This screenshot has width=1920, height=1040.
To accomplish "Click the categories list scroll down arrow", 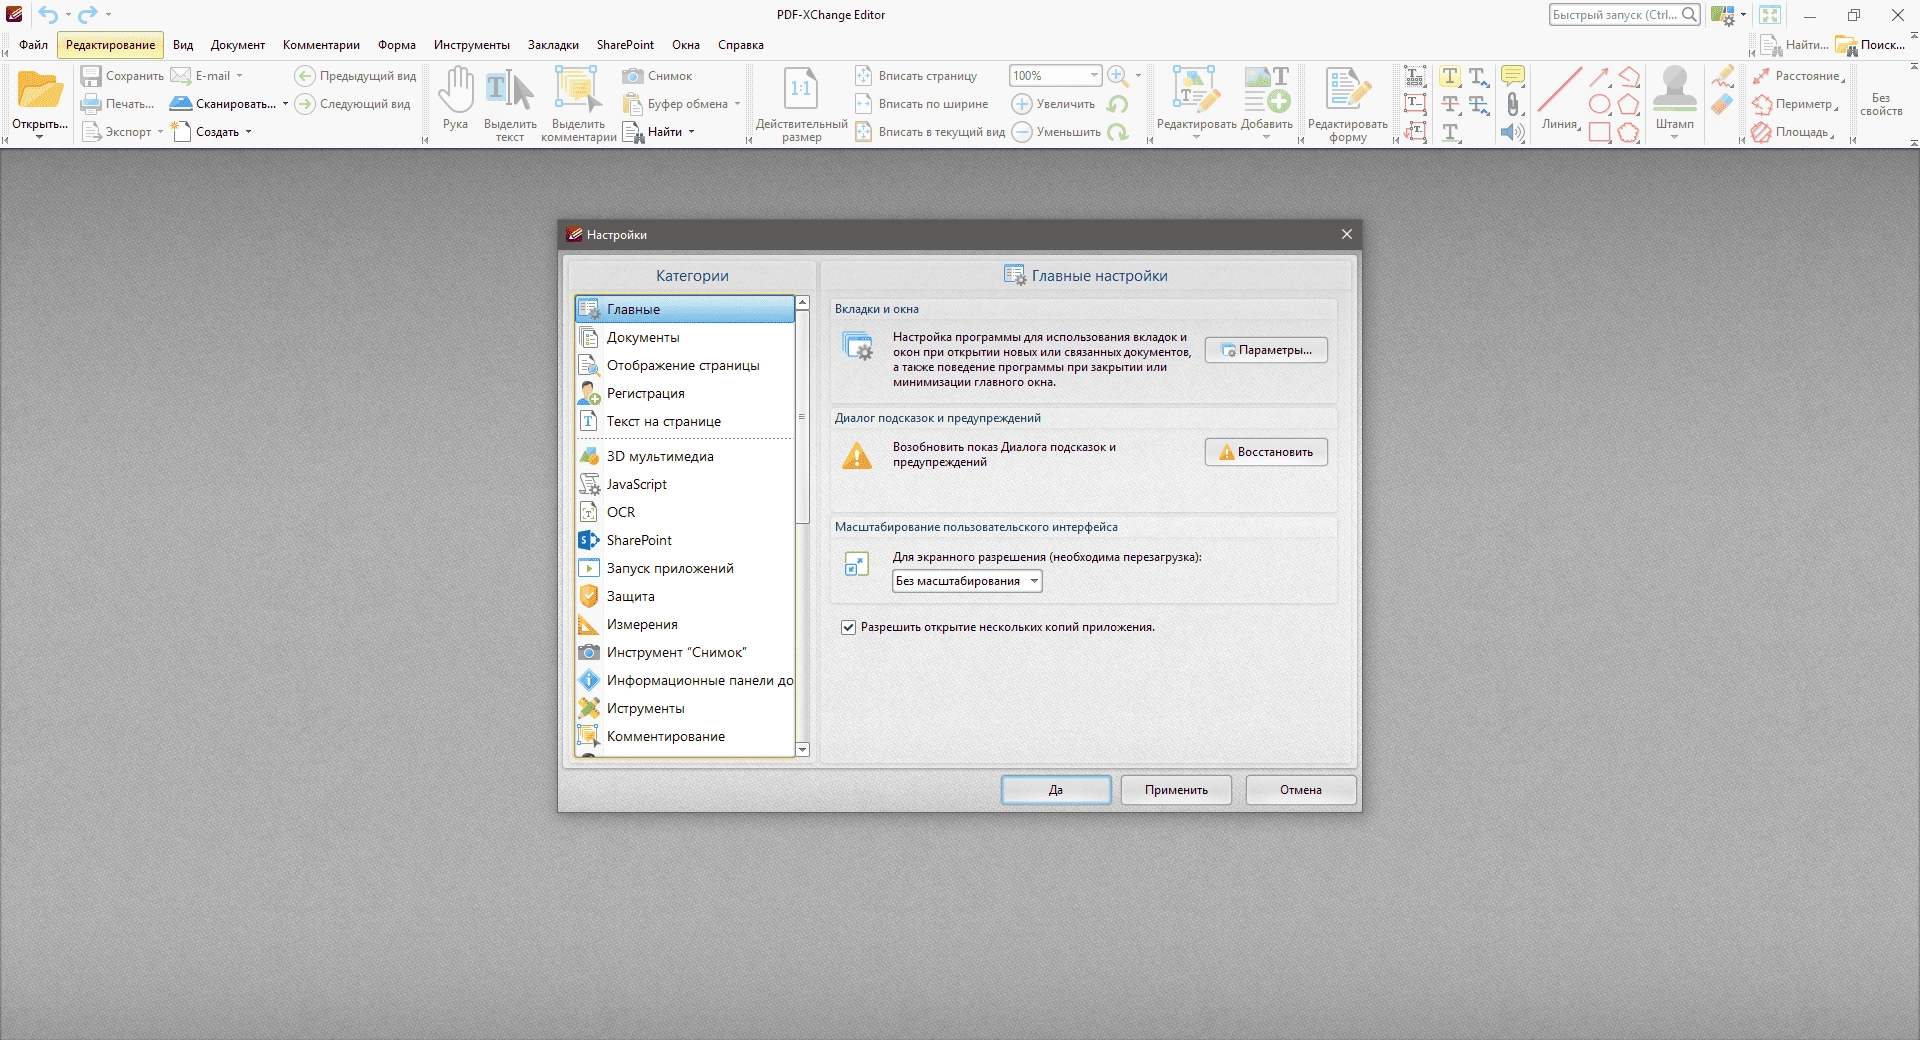I will 802,749.
